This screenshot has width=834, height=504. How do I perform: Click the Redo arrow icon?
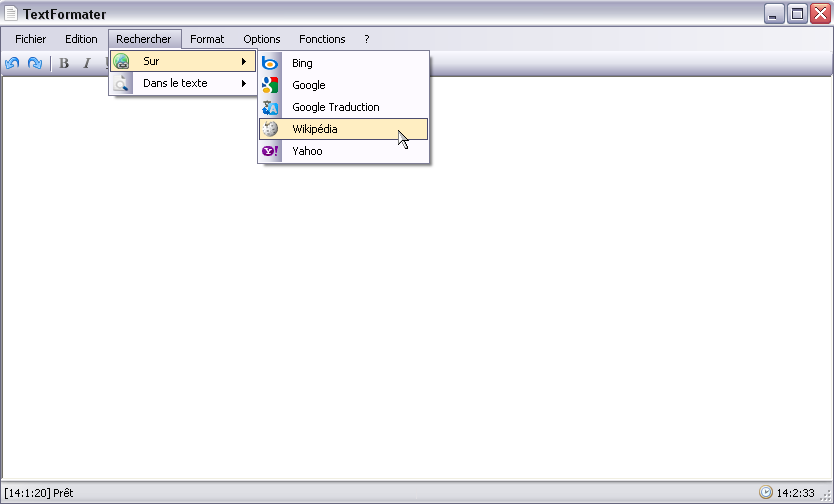[35, 63]
